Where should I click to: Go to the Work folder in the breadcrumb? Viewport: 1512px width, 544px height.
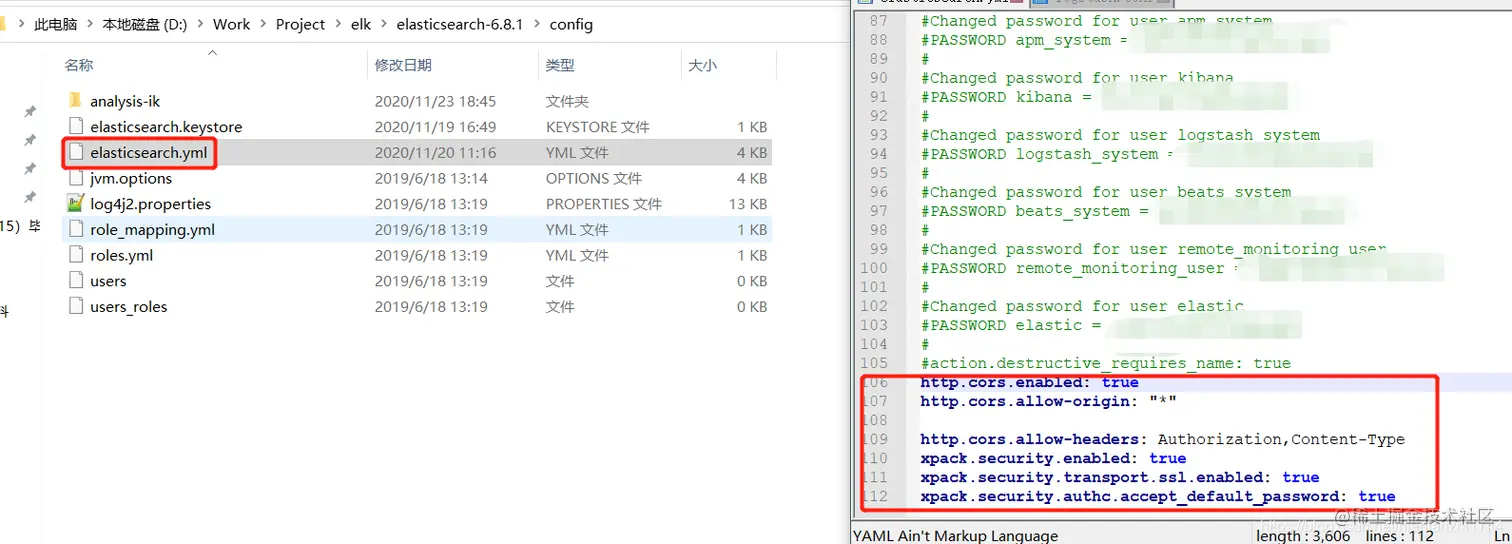point(231,24)
